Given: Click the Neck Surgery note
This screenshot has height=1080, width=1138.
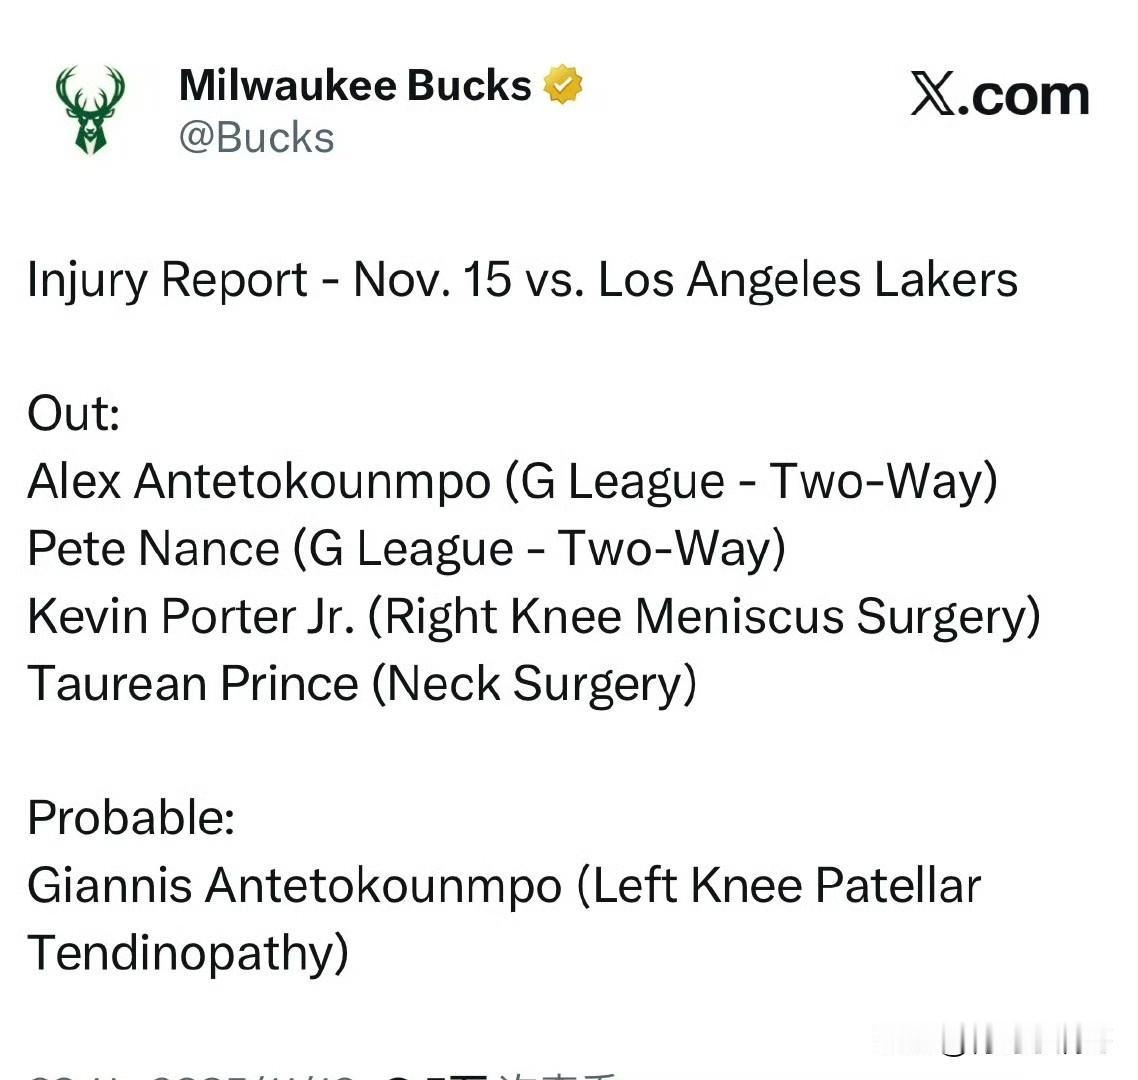Looking at the screenshot, I should coord(534,684).
